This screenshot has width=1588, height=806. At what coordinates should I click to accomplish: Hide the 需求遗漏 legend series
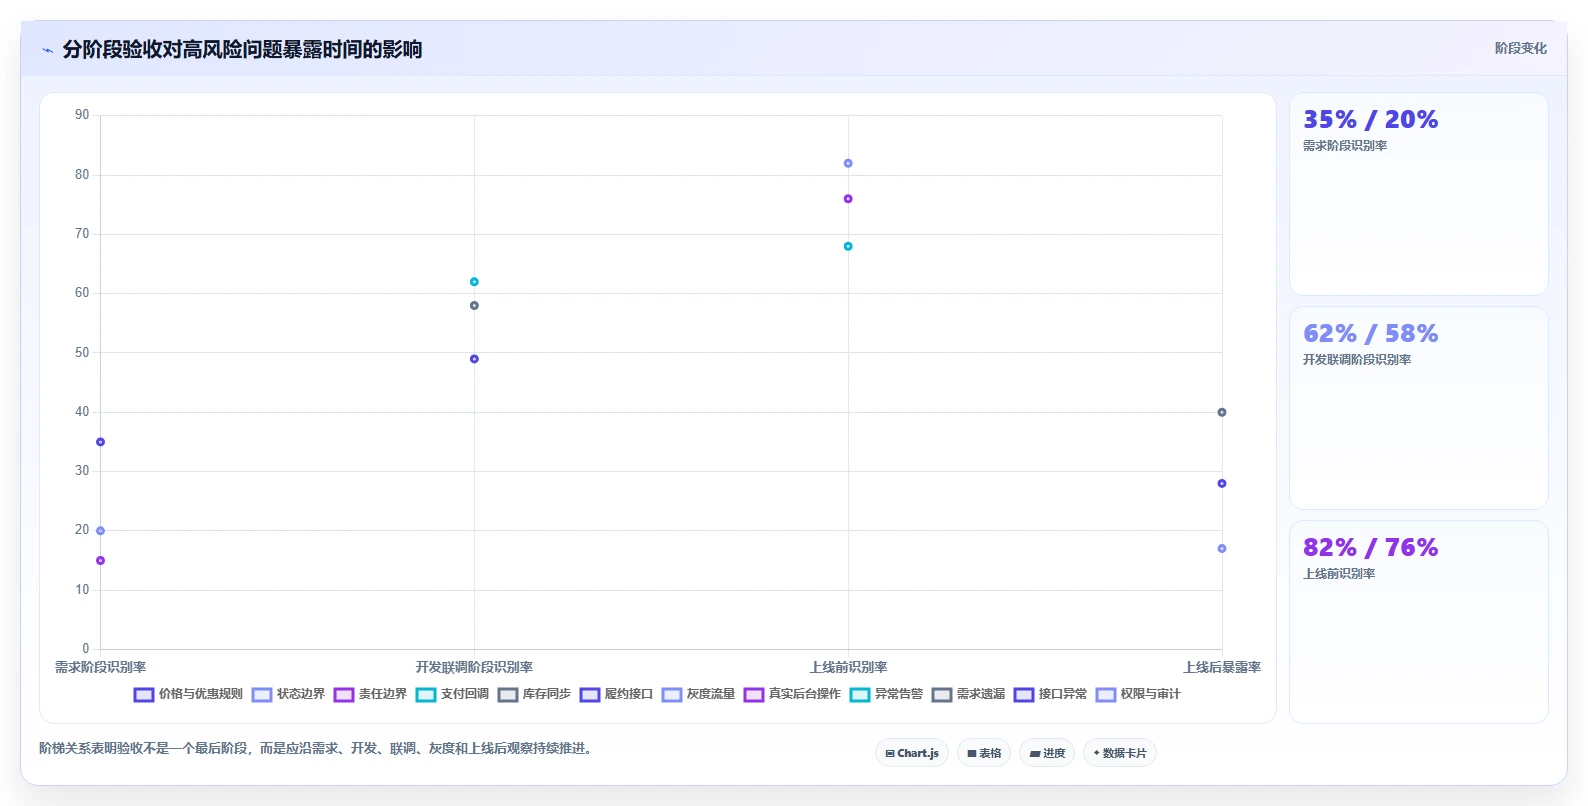click(x=968, y=694)
